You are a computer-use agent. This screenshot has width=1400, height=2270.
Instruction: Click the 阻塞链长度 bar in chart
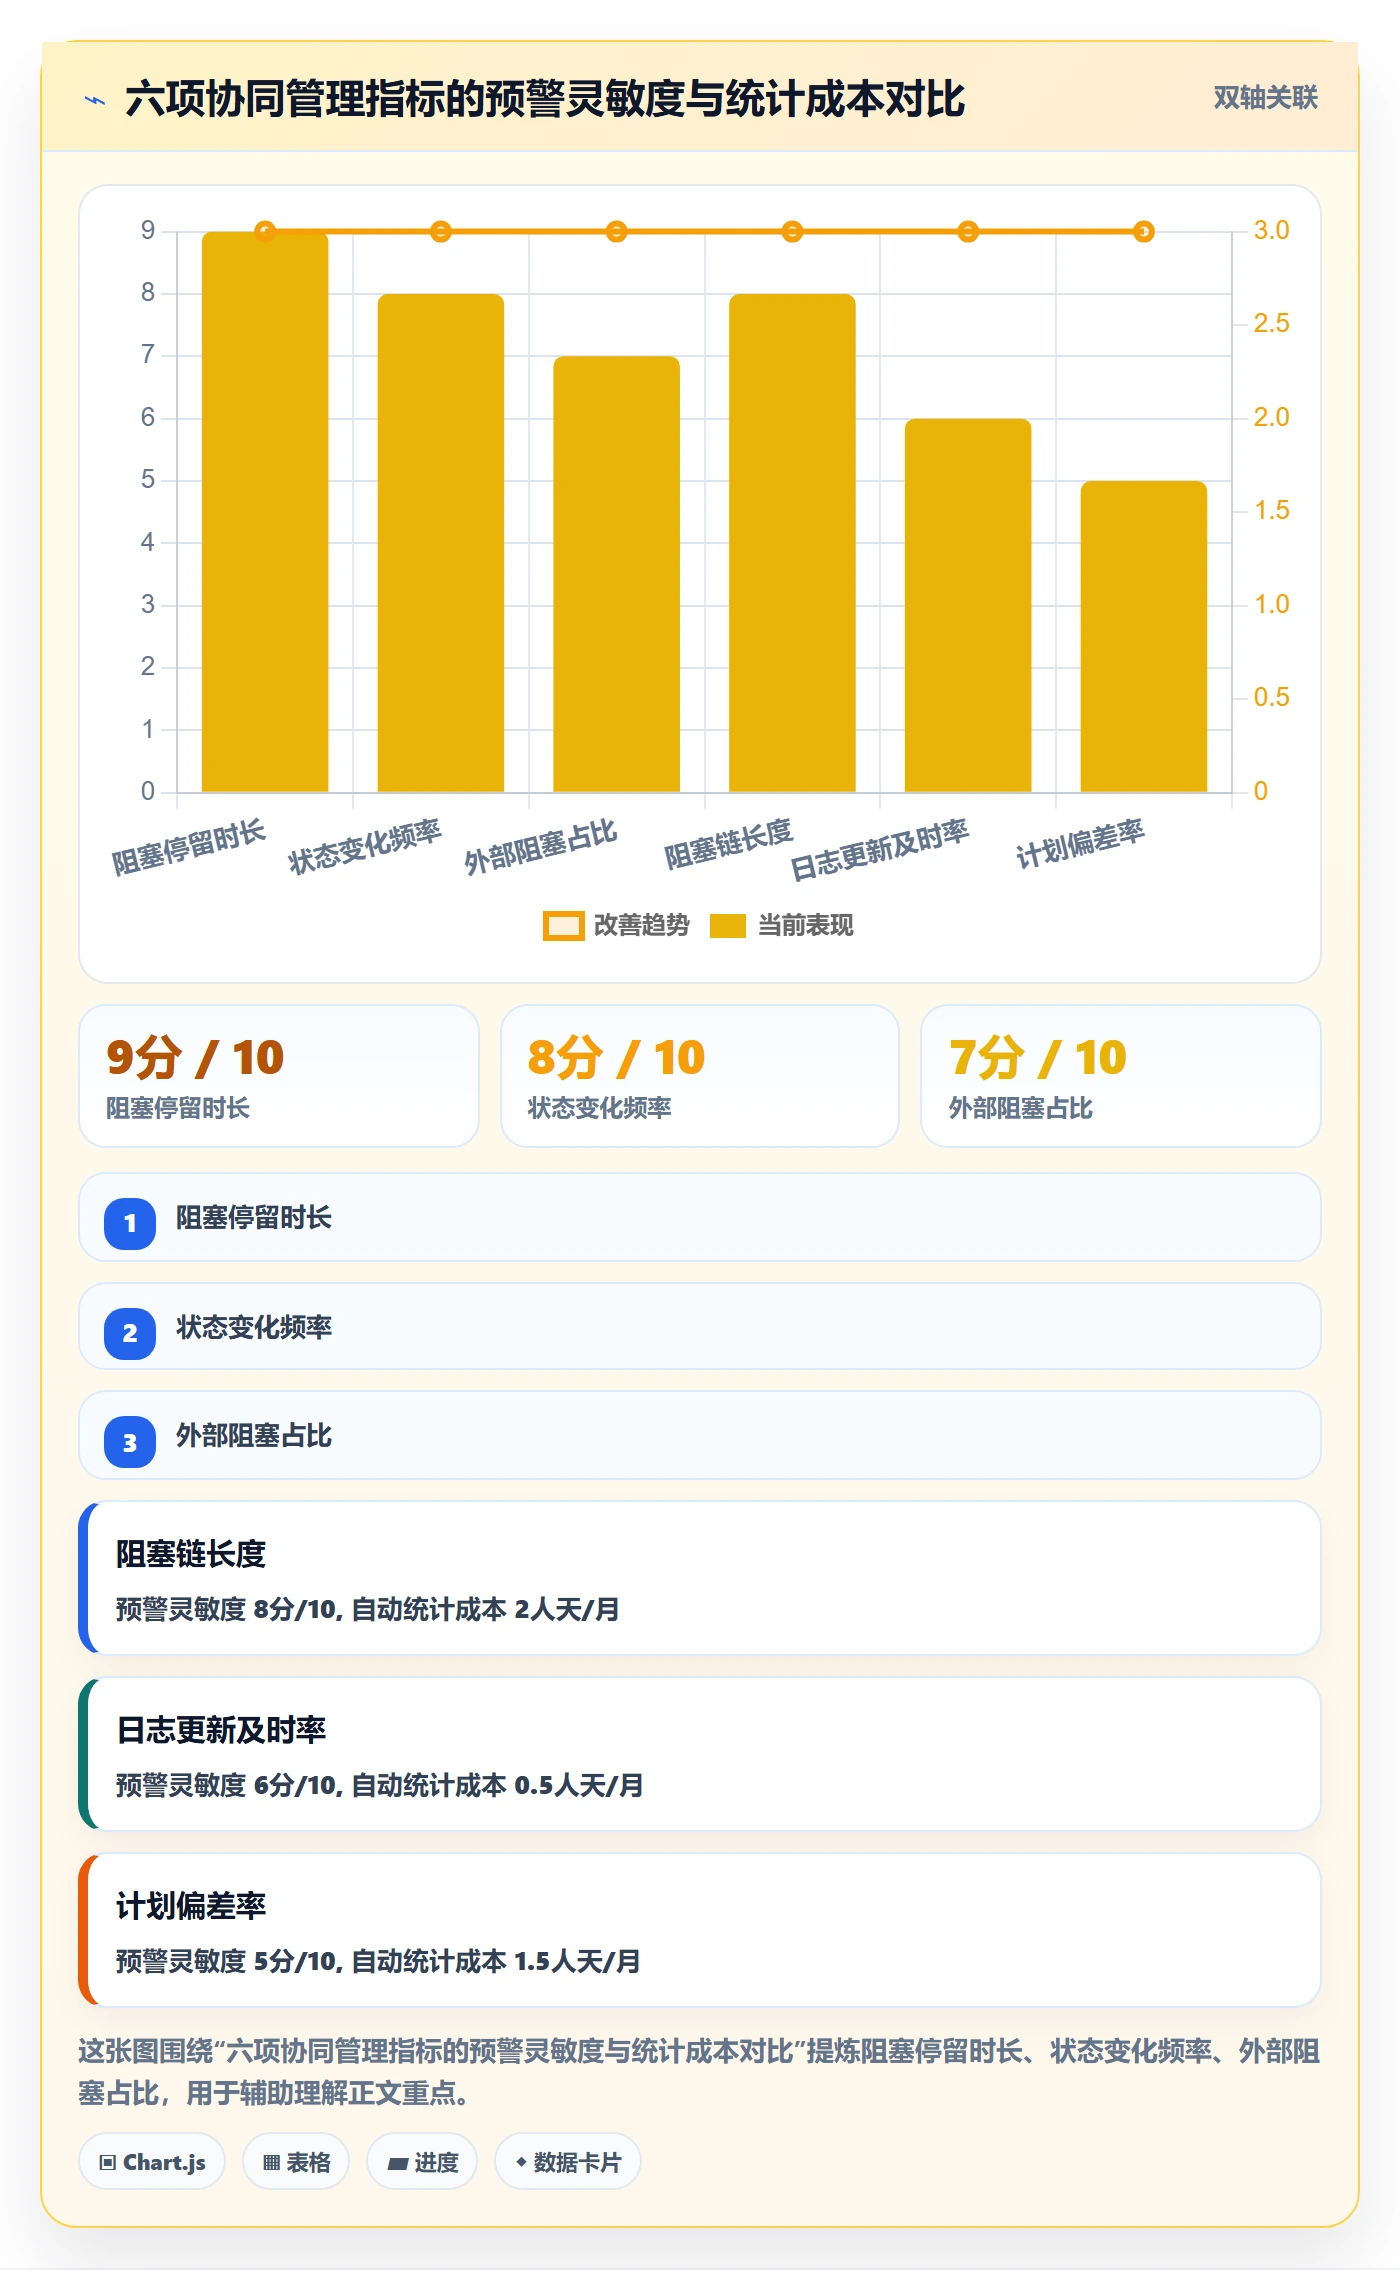792,543
